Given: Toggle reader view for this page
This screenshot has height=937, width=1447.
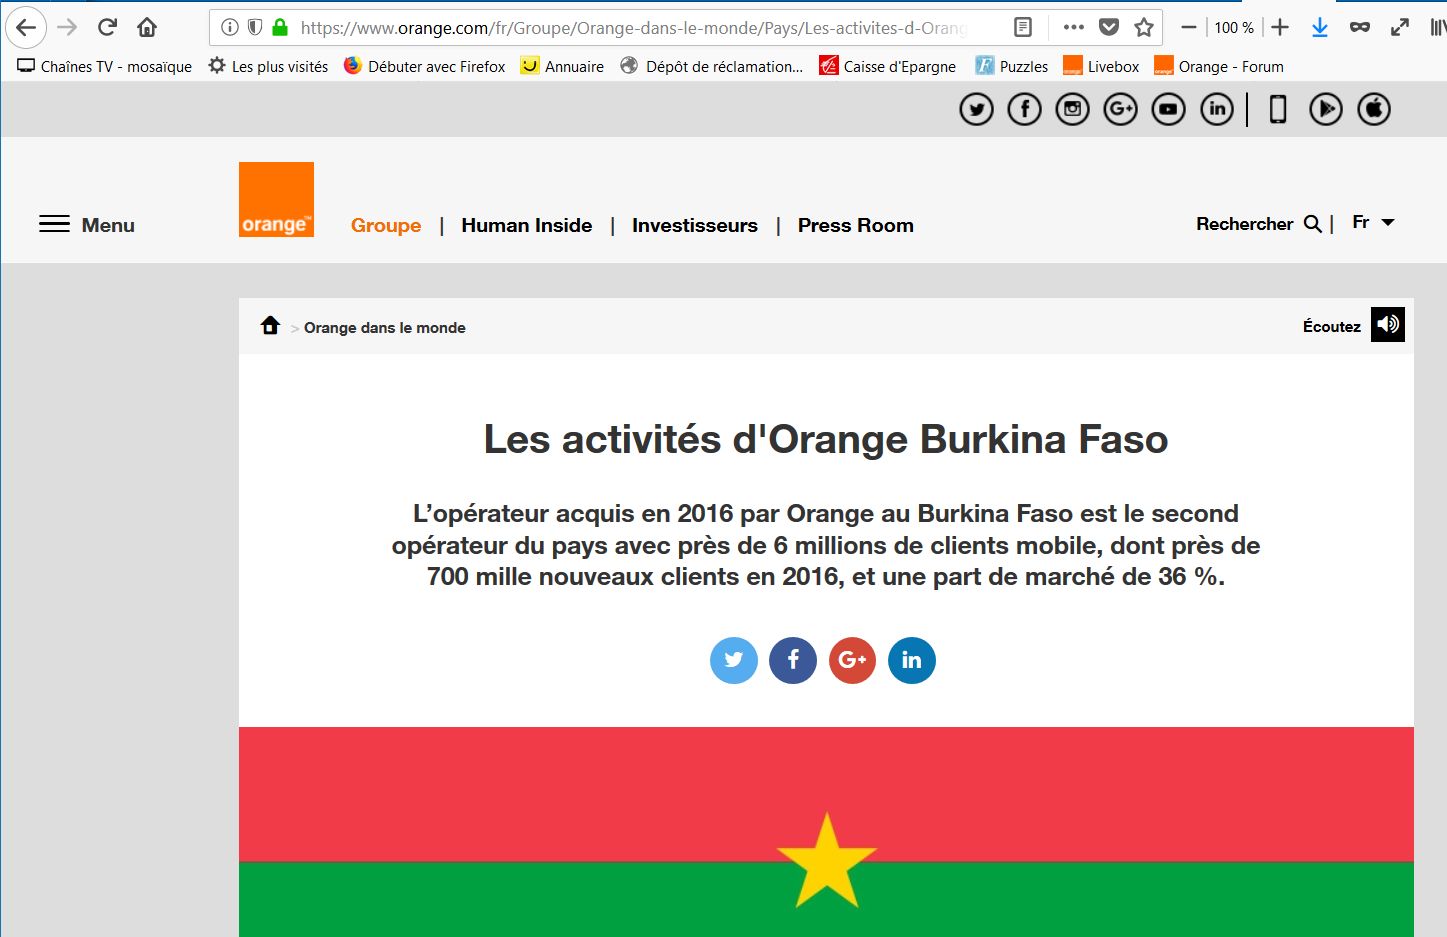Looking at the screenshot, I should click(1023, 28).
